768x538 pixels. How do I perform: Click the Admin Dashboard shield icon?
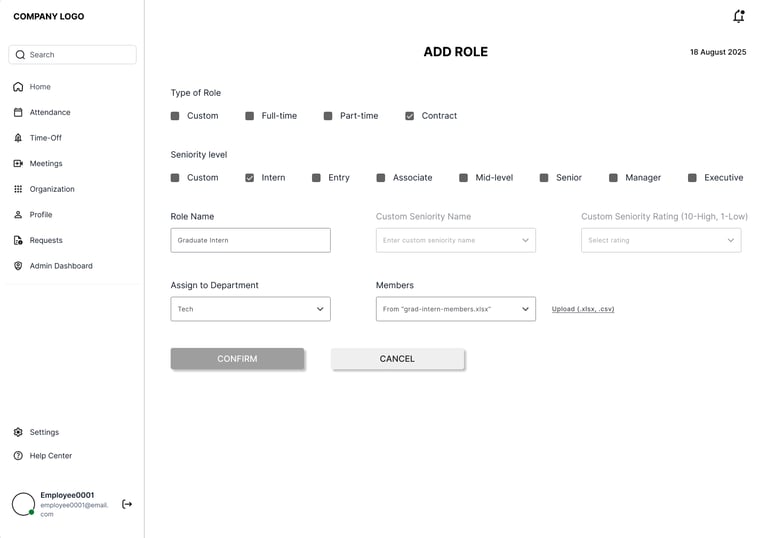pos(18,266)
